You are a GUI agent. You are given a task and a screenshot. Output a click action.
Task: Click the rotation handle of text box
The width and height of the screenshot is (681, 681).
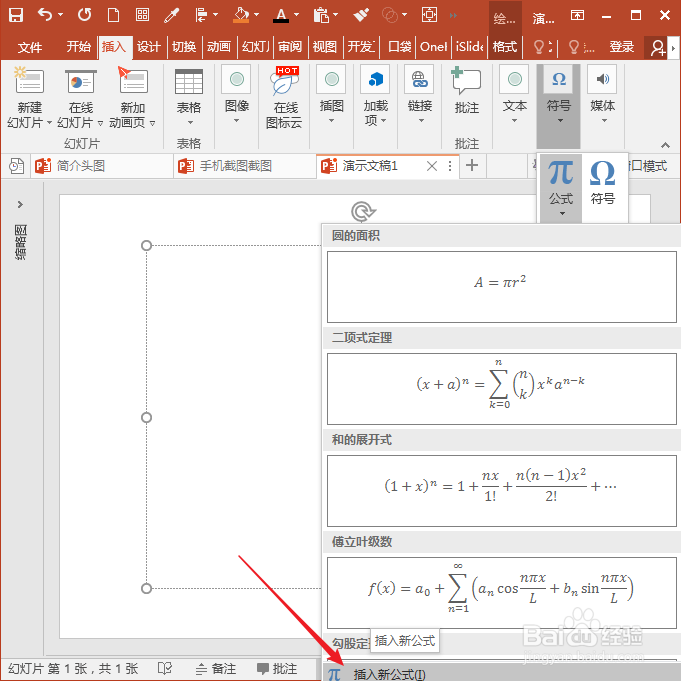363,212
